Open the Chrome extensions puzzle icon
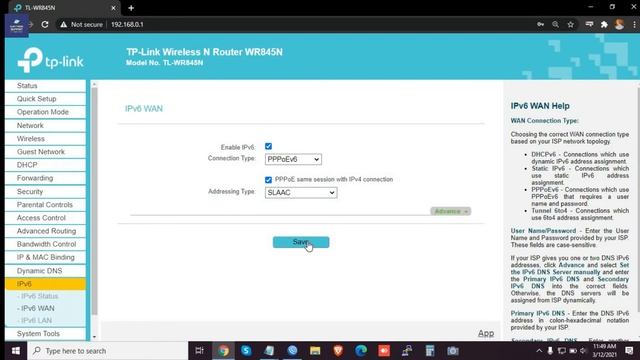Screen dimensions: 640x360 [x=604, y=24]
